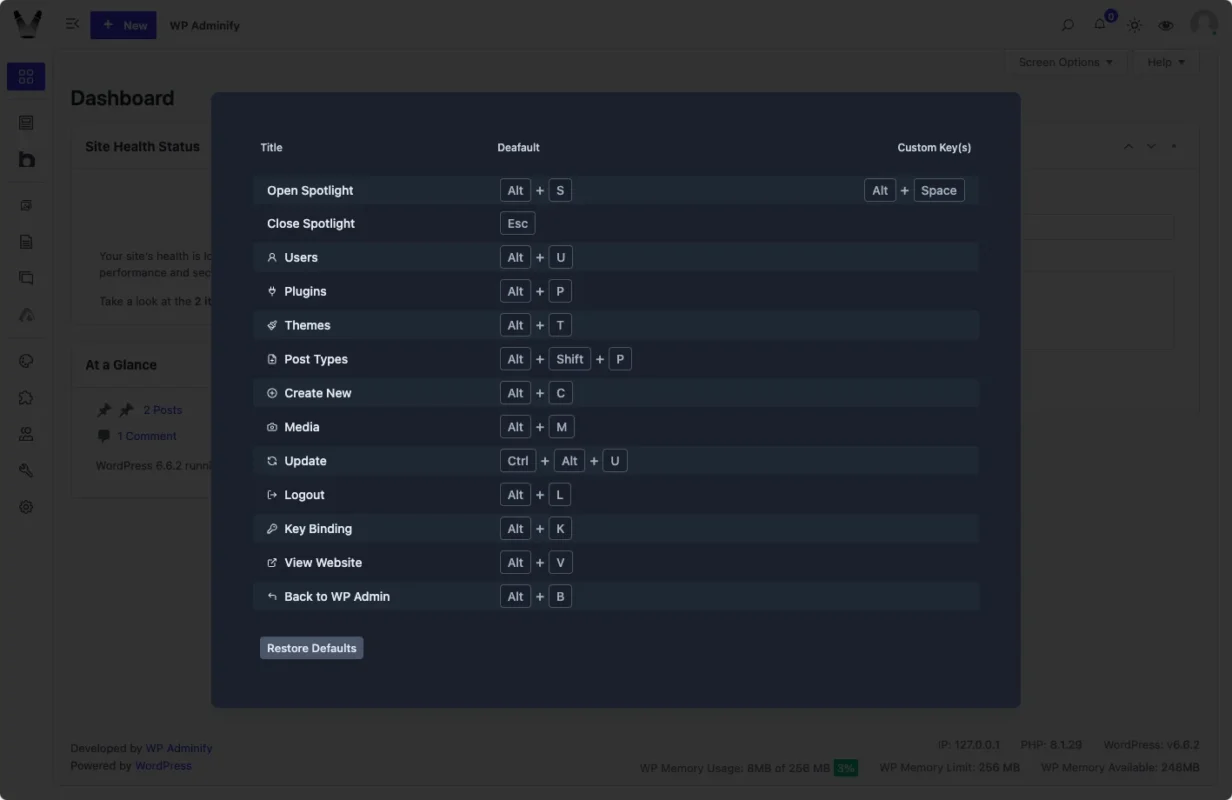Image resolution: width=1232 pixels, height=800 pixels.
Task: Click the WP Adminify label in the top bar
Action: (204, 25)
